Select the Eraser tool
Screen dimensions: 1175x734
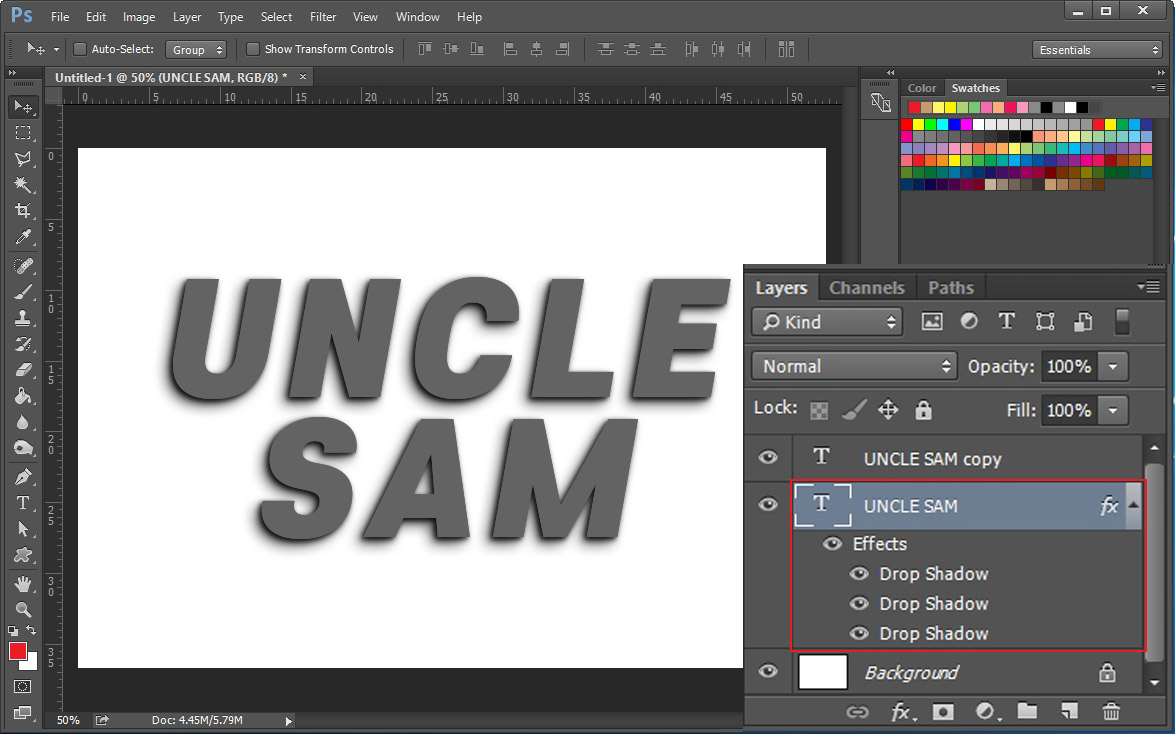[23, 370]
